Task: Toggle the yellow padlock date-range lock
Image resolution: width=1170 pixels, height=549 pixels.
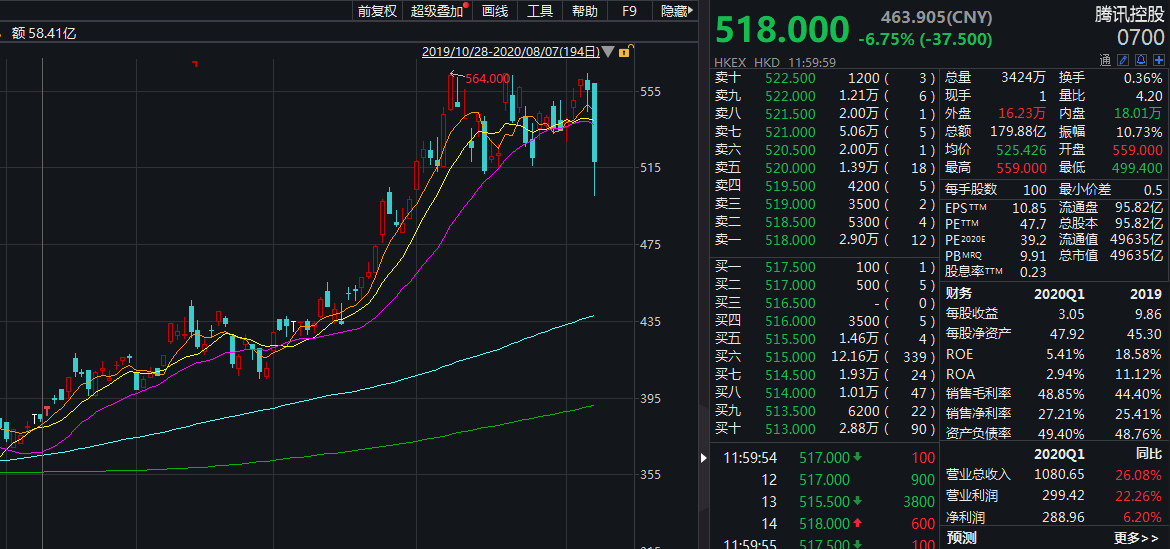Action: click(625, 51)
